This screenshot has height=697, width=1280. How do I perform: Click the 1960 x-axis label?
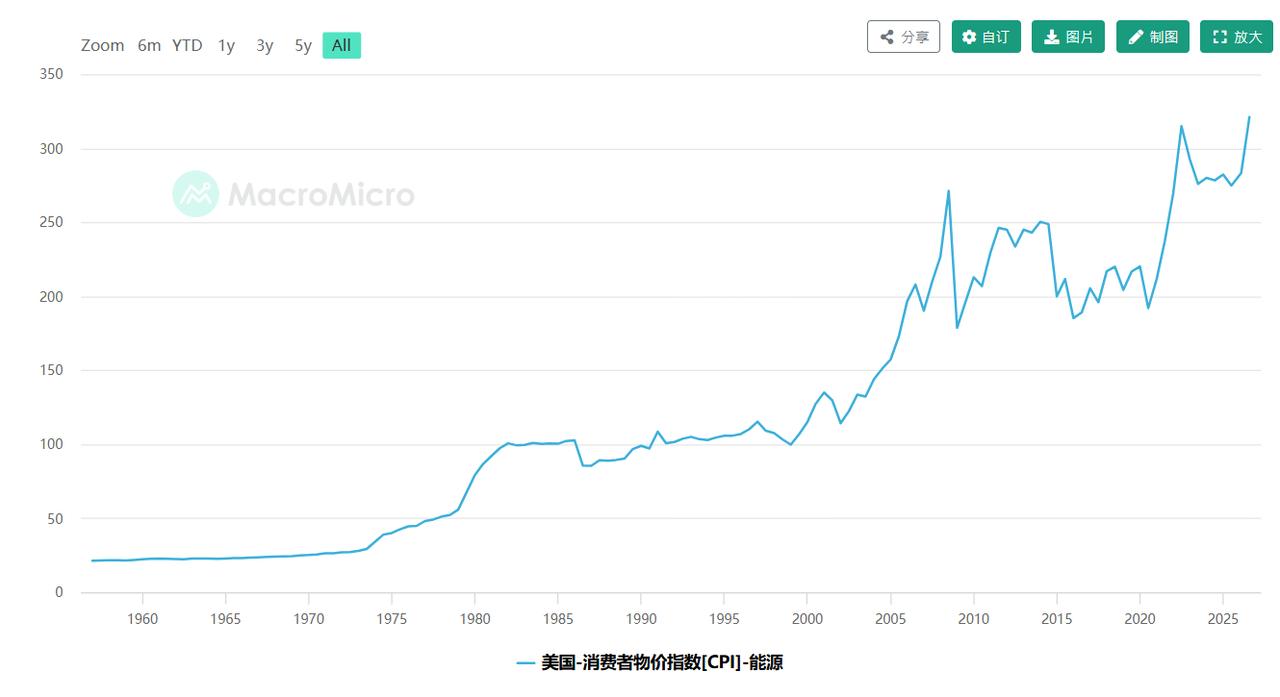[143, 619]
